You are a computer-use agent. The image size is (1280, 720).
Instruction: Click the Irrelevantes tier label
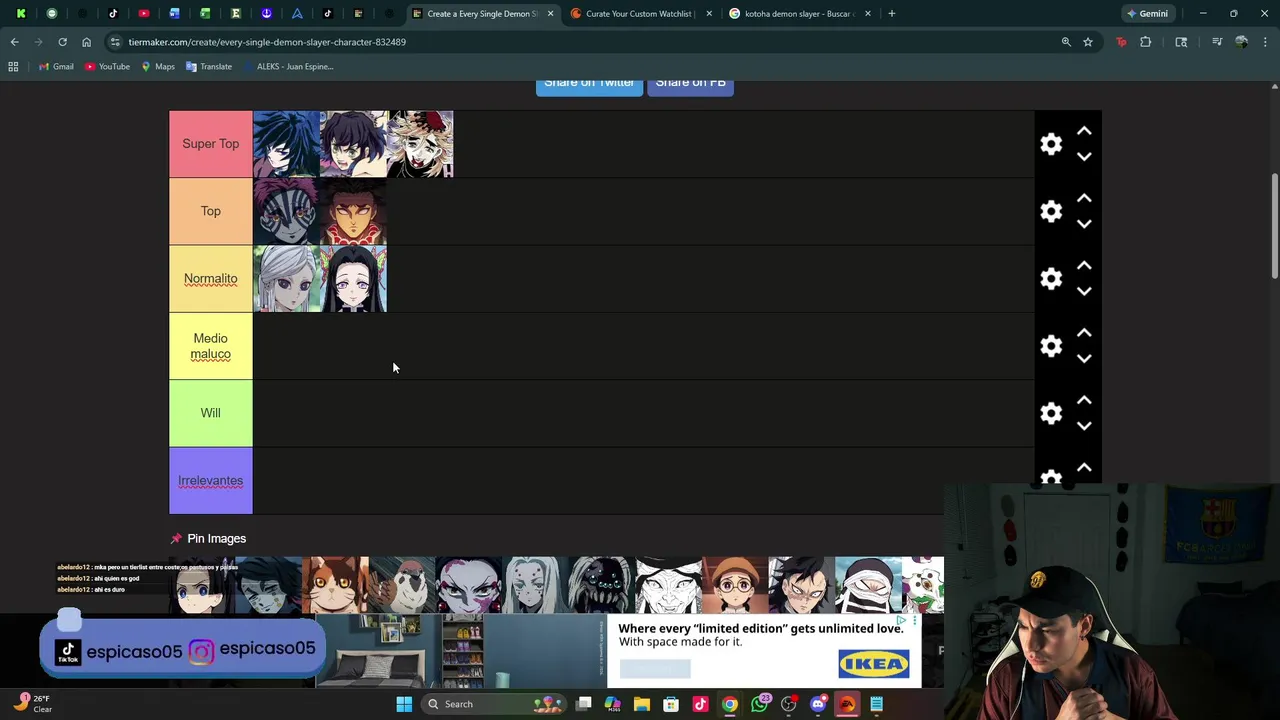coord(210,480)
